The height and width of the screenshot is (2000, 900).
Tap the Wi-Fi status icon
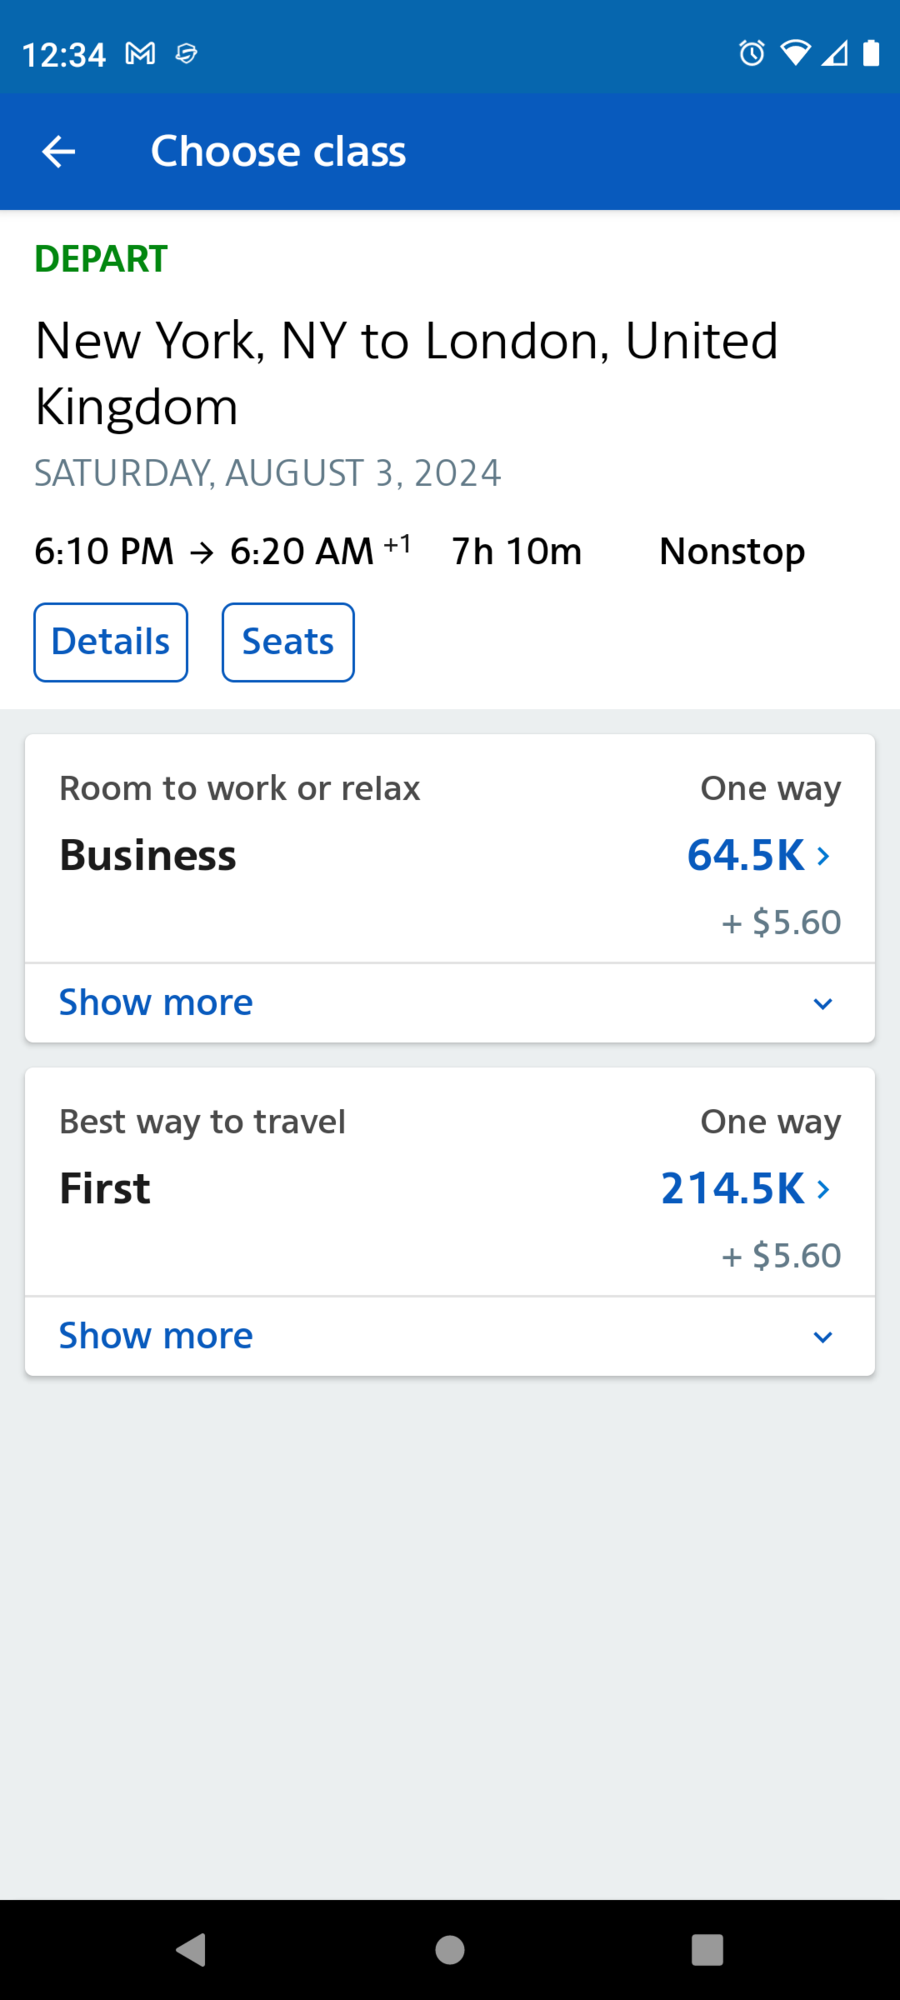pos(795,53)
